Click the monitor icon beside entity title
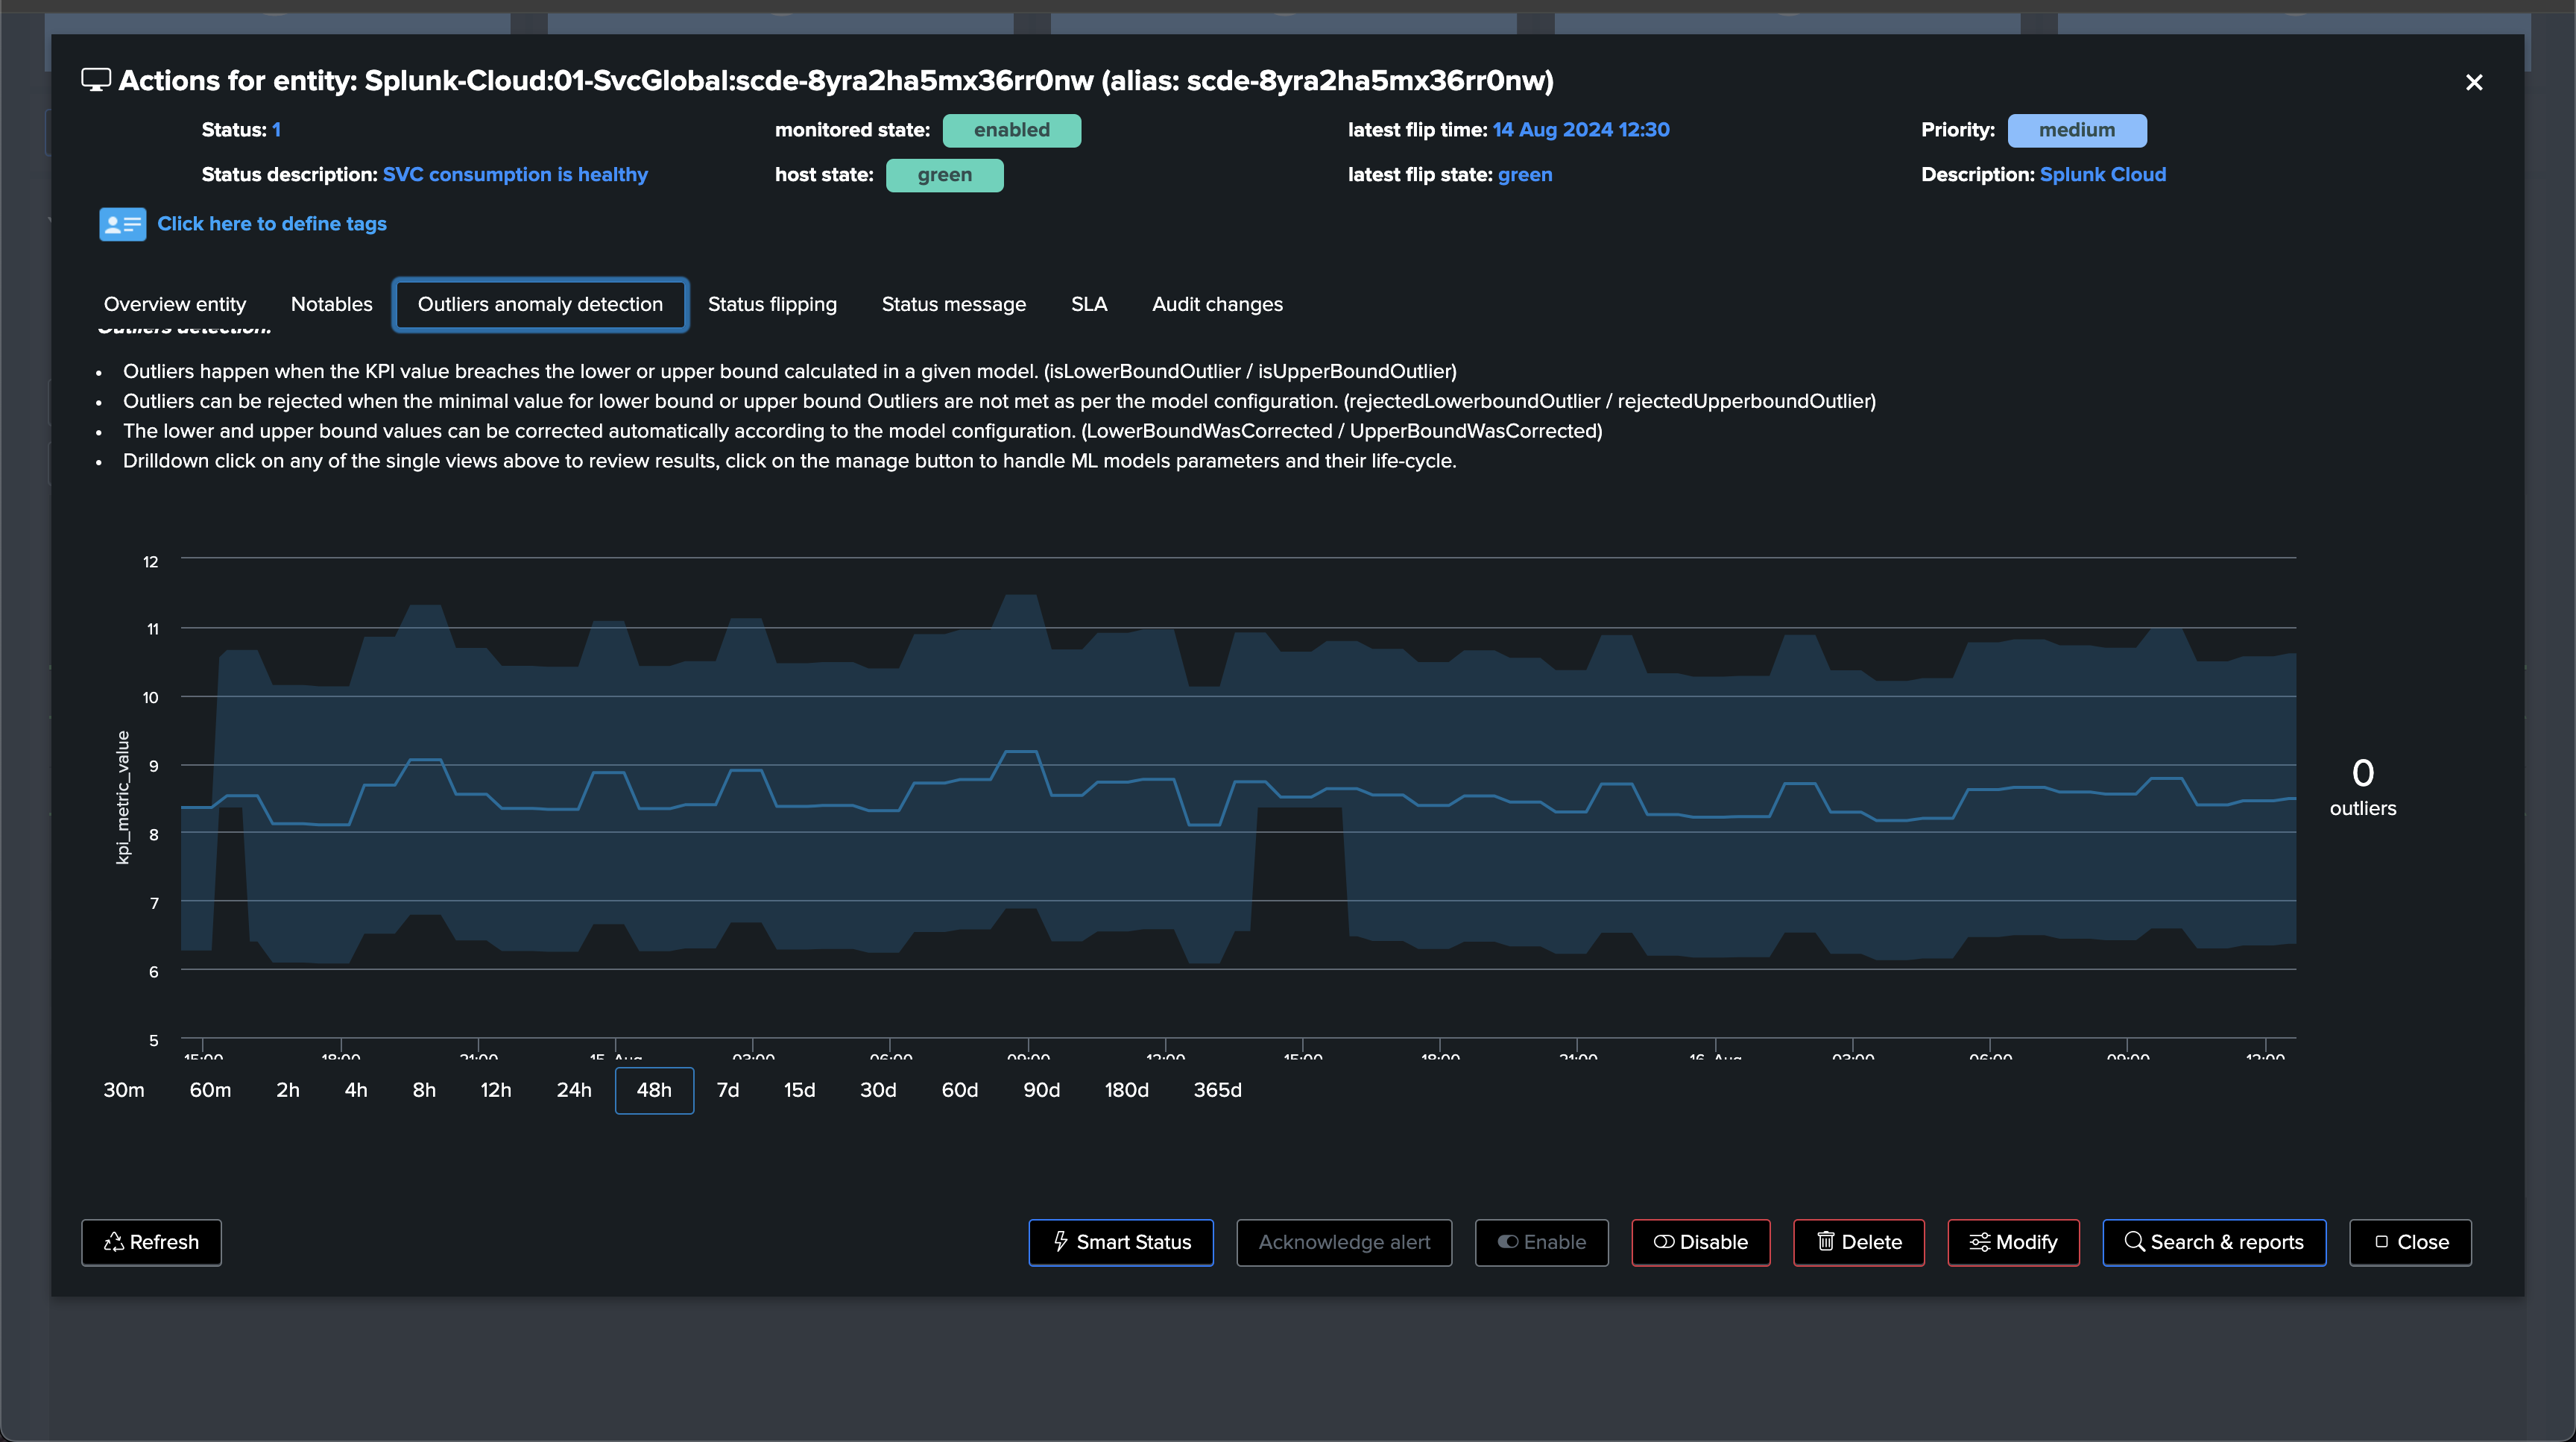This screenshot has width=2576, height=1442. 96,81
